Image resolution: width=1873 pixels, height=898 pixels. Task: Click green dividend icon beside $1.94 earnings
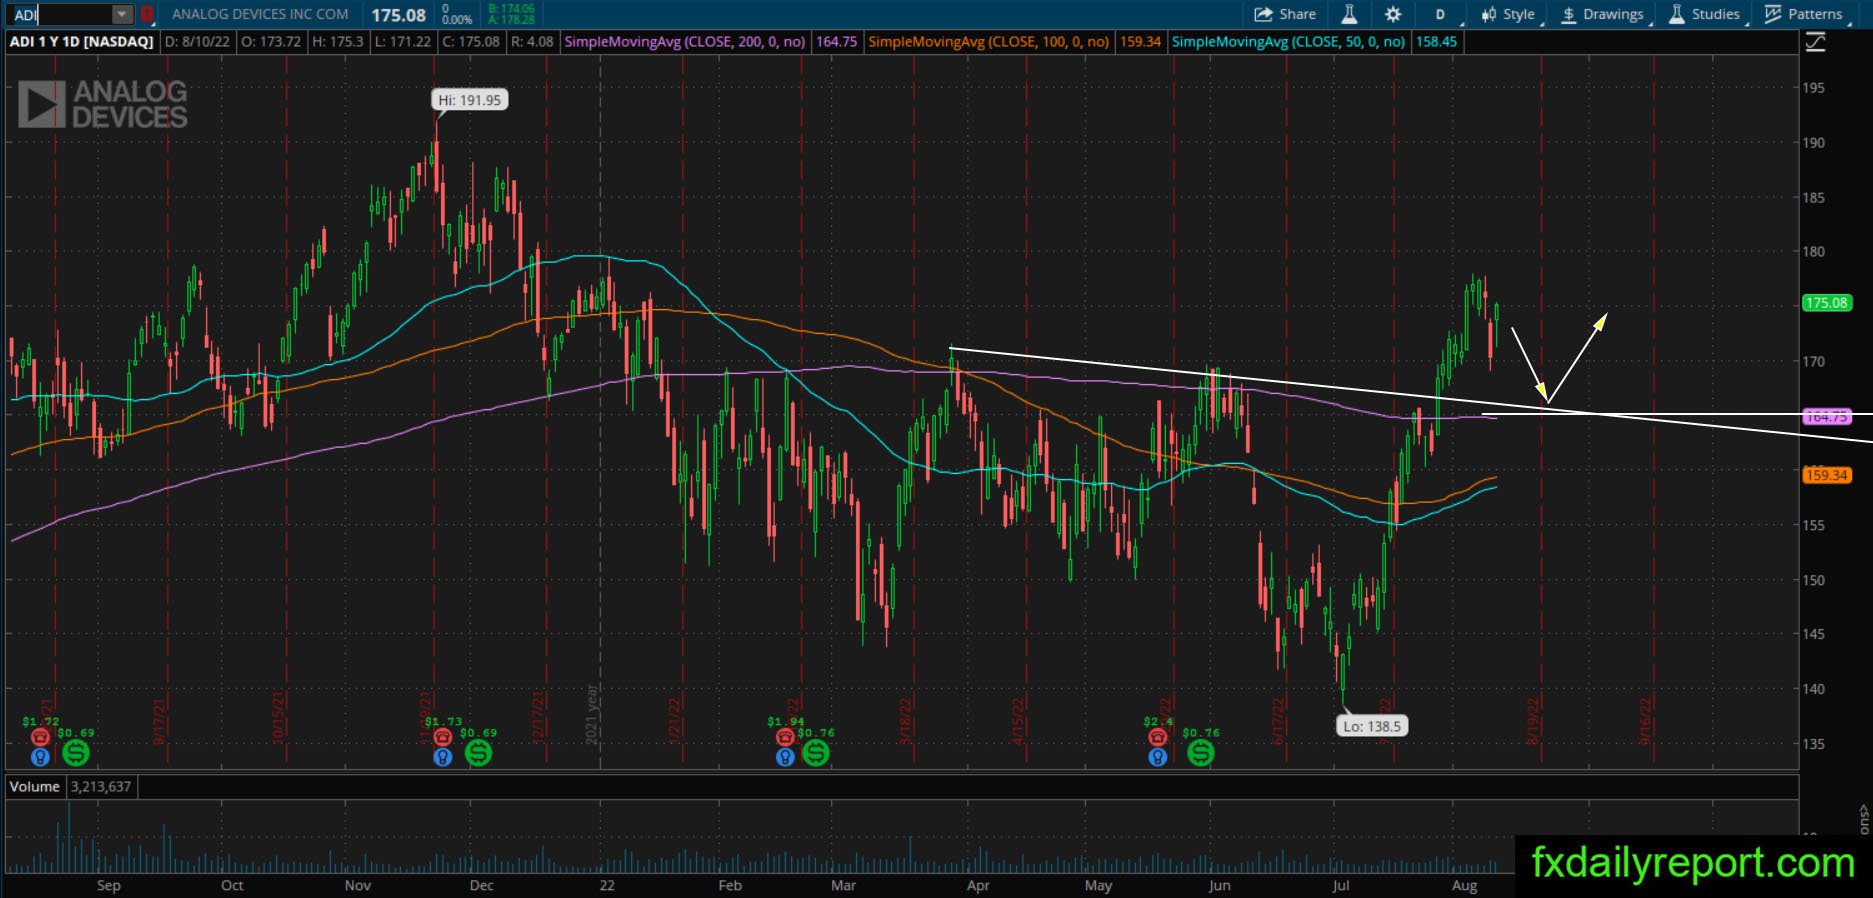tap(815, 752)
